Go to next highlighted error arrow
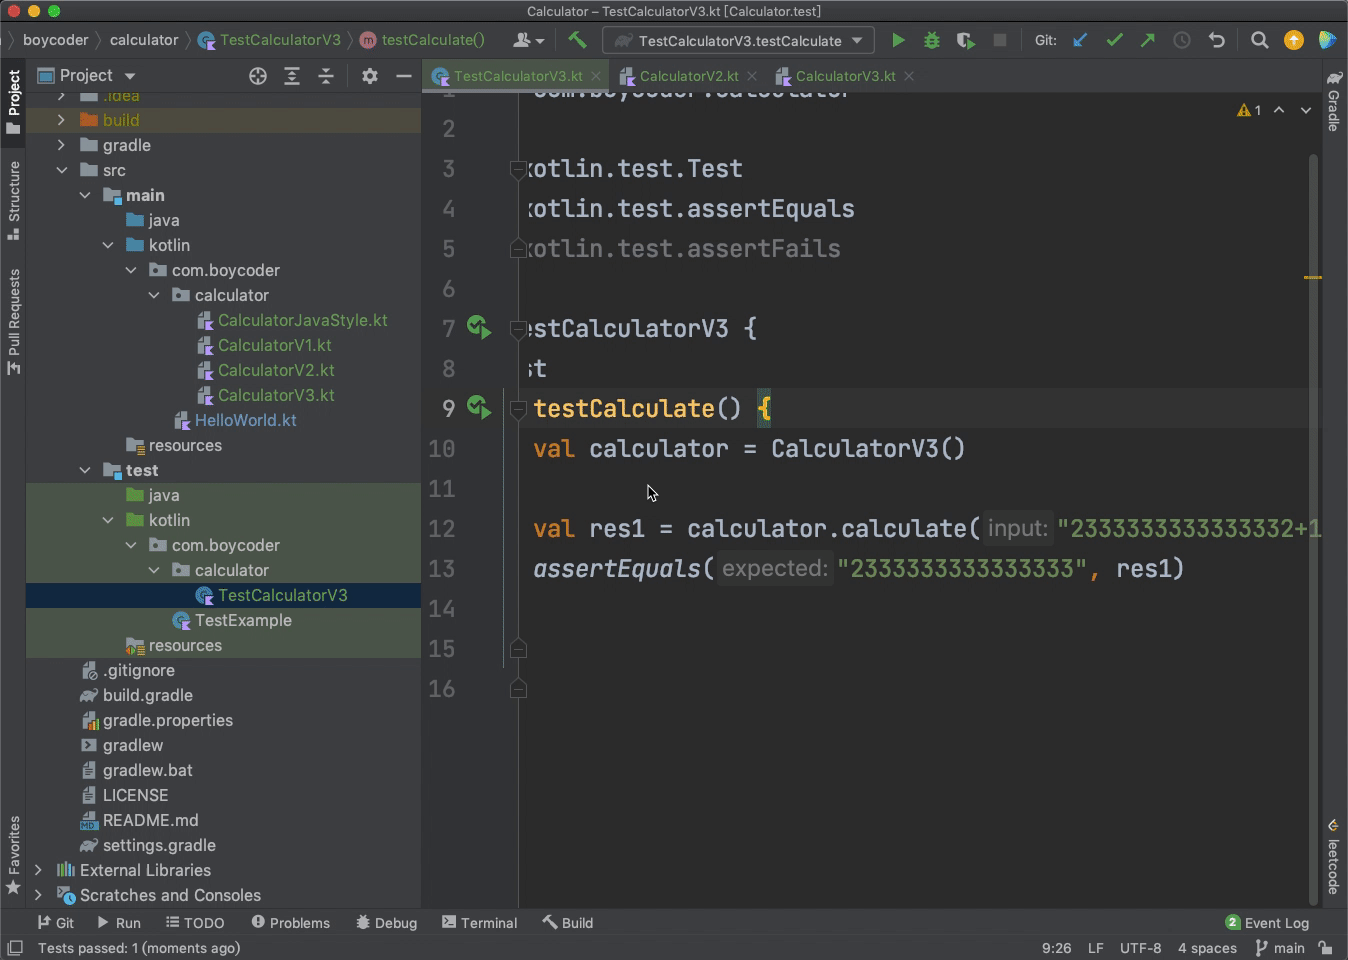1348x960 pixels. [x=1306, y=110]
